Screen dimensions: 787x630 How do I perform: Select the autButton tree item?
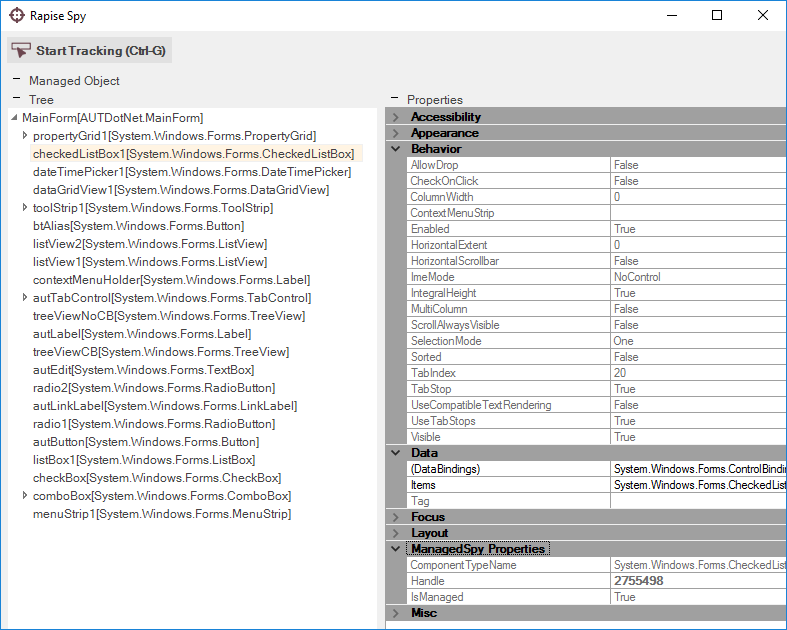tap(146, 442)
